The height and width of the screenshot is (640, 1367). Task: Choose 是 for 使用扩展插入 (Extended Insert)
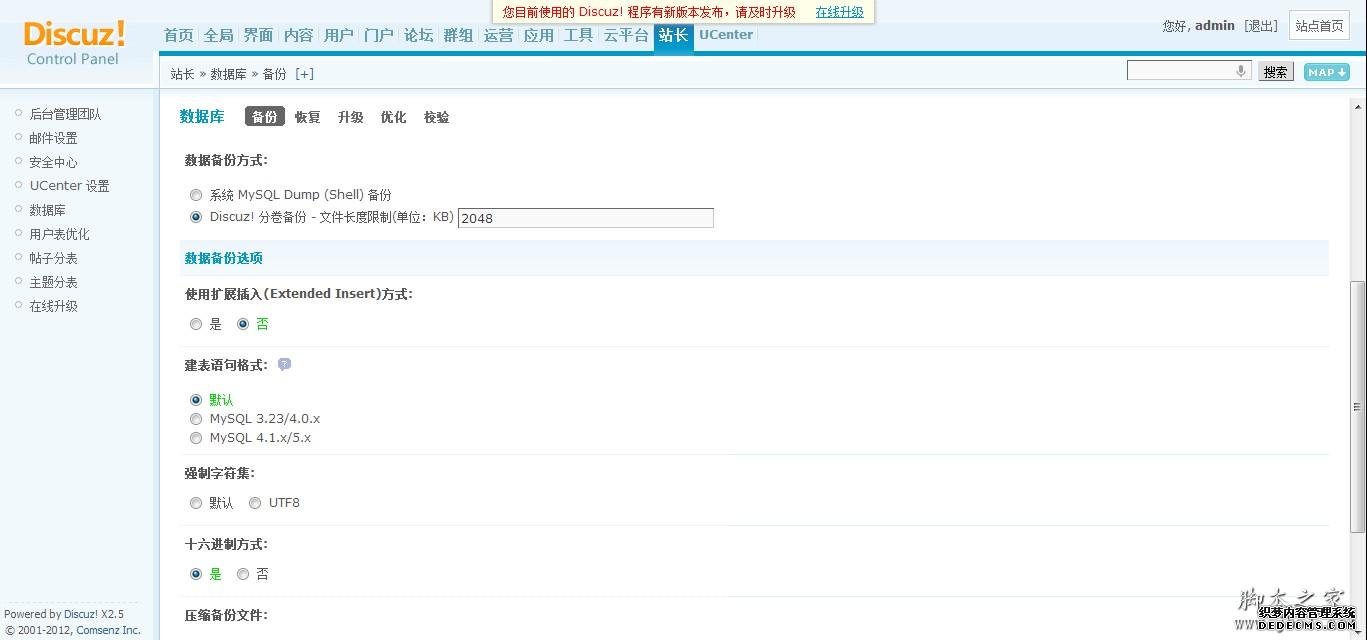coord(196,324)
